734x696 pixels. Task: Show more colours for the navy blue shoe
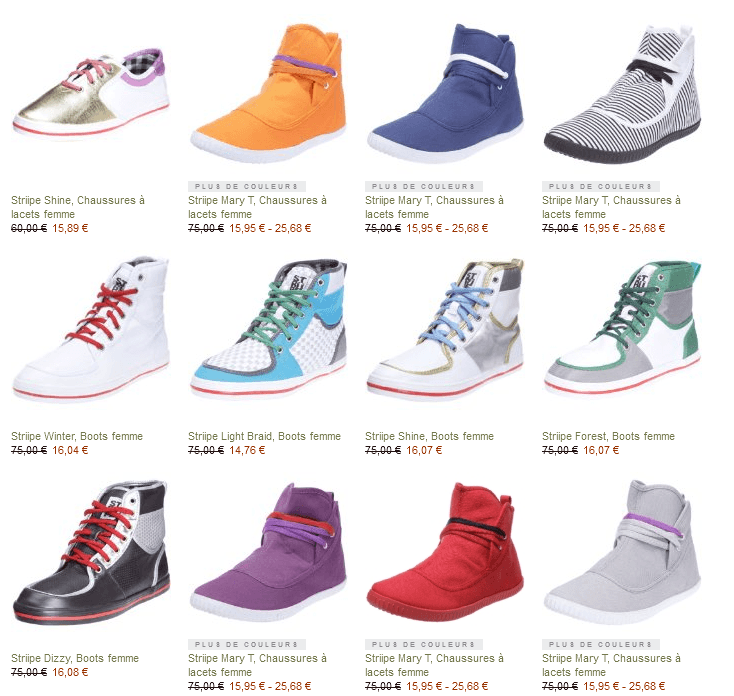pyautogui.click(x=424, y=186)
